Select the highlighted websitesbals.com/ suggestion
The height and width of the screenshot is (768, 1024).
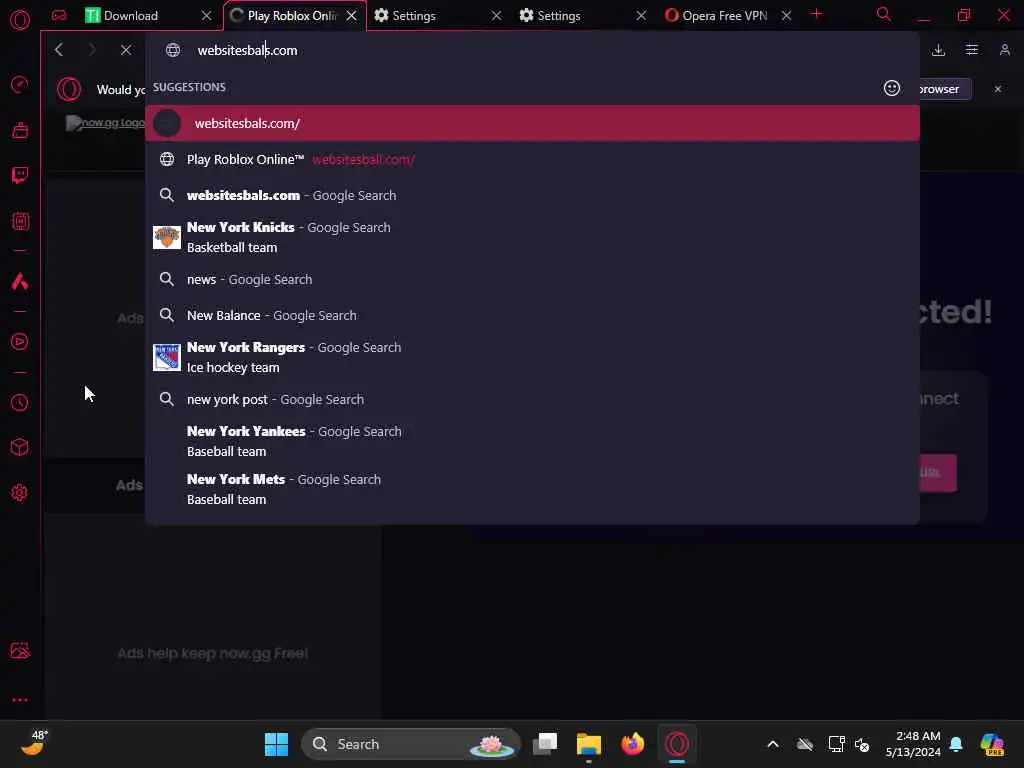532,123
